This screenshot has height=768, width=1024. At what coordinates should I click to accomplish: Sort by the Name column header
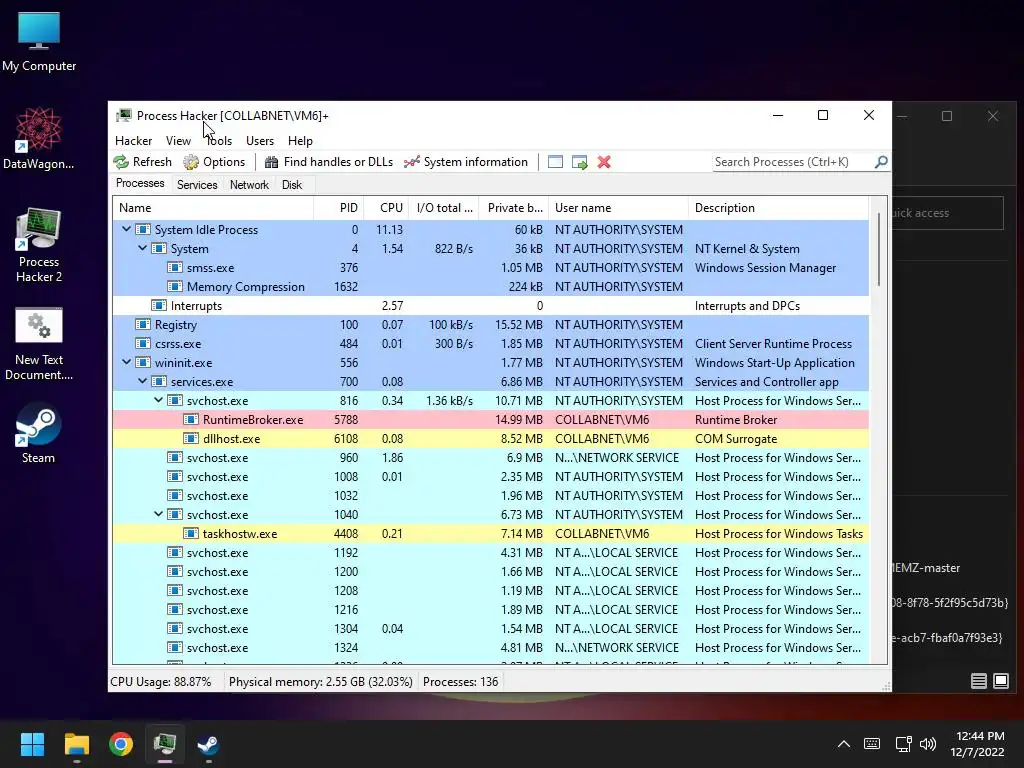pyautogui.click(x=213, y=208)
